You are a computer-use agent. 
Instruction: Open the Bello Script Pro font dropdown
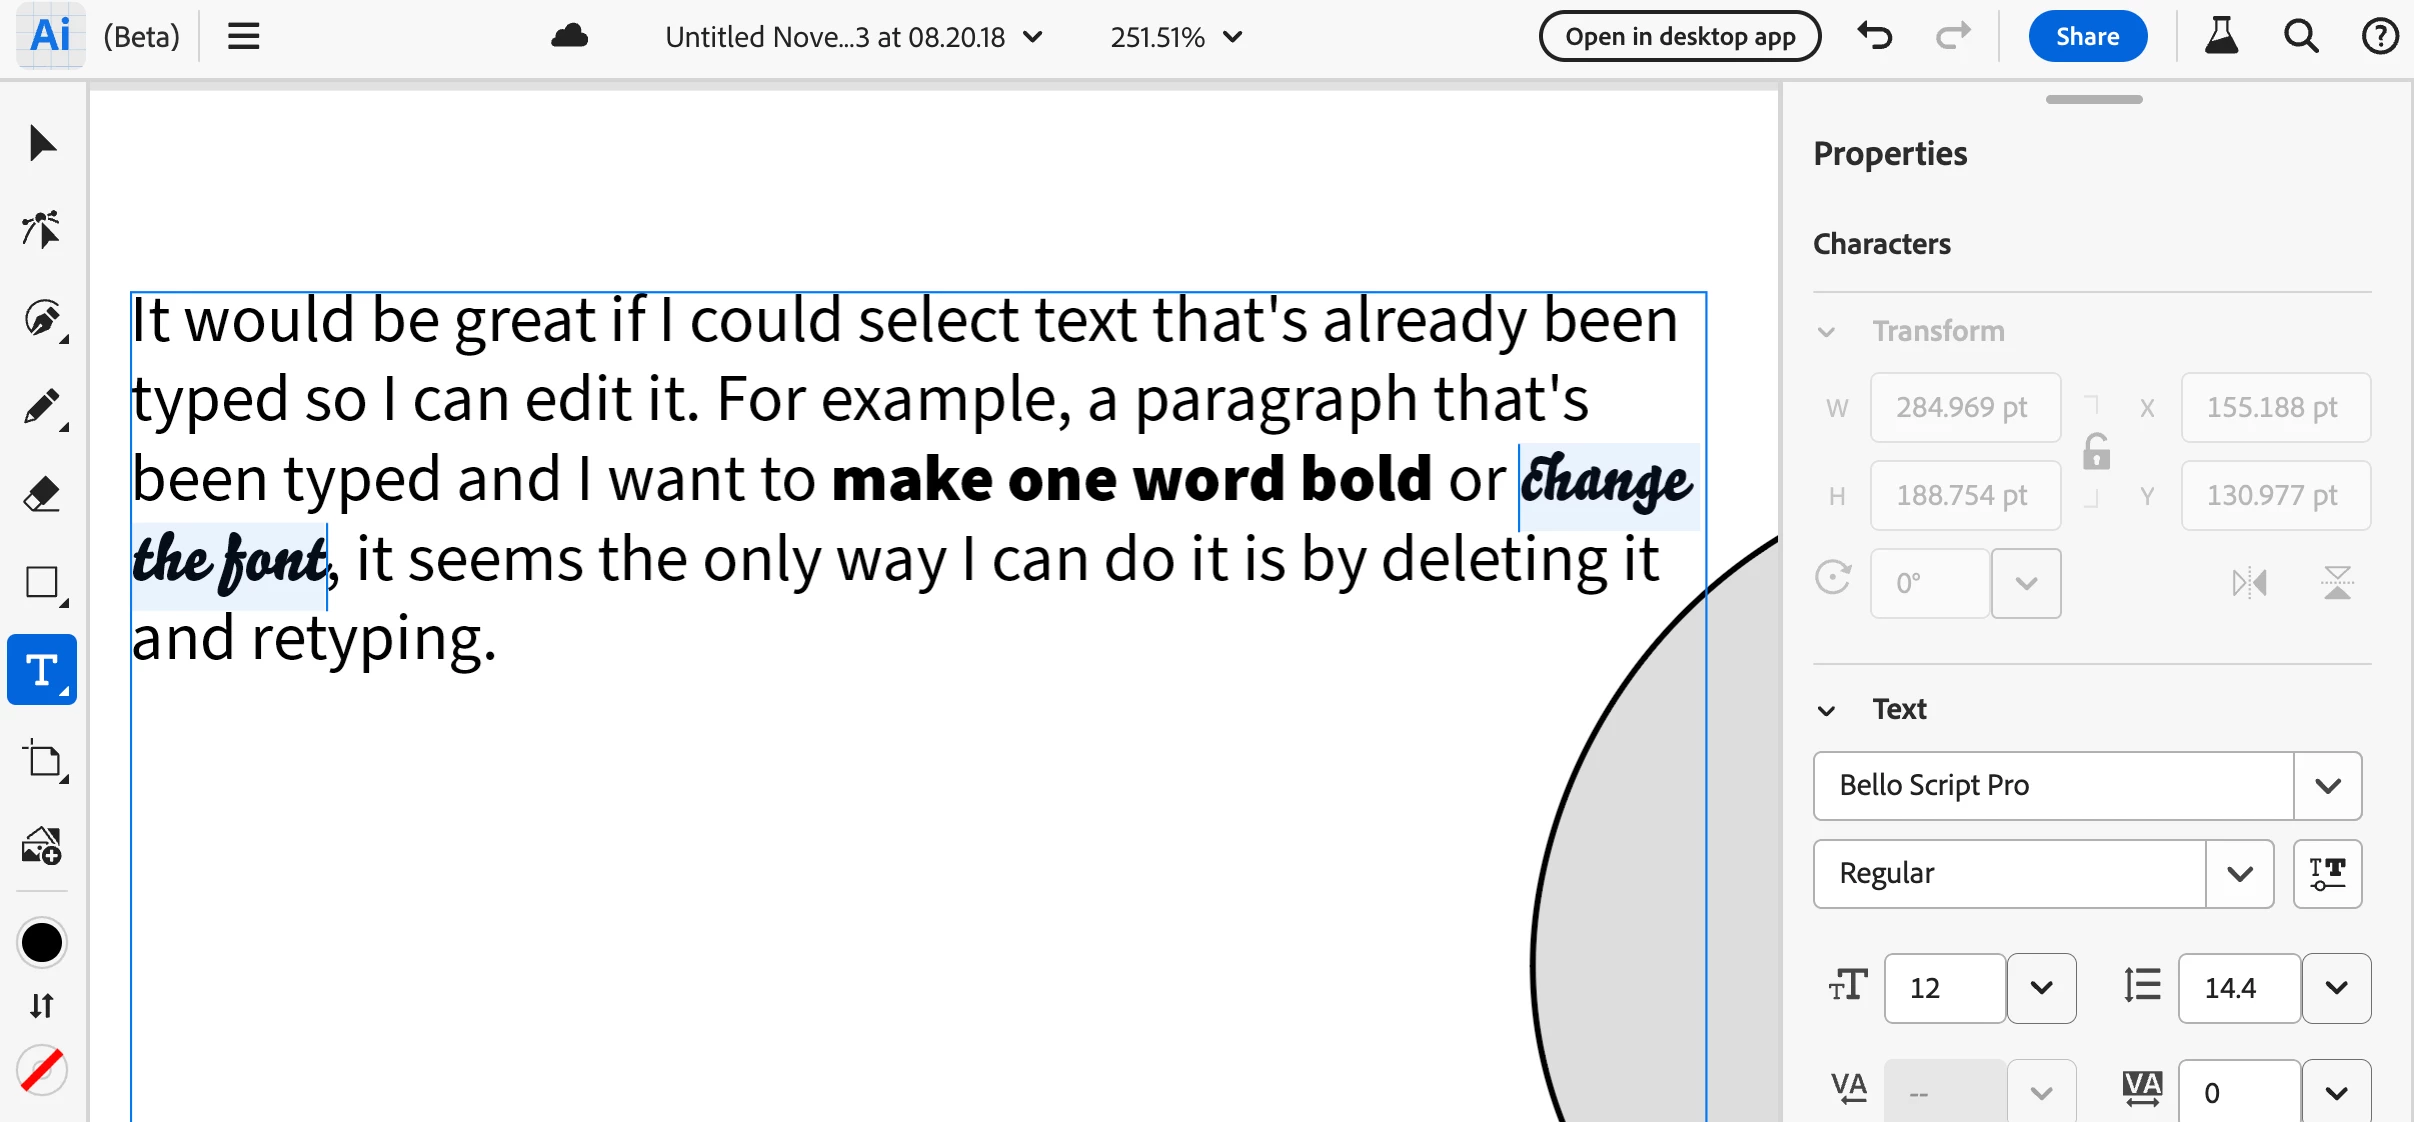coord(2327,786)
